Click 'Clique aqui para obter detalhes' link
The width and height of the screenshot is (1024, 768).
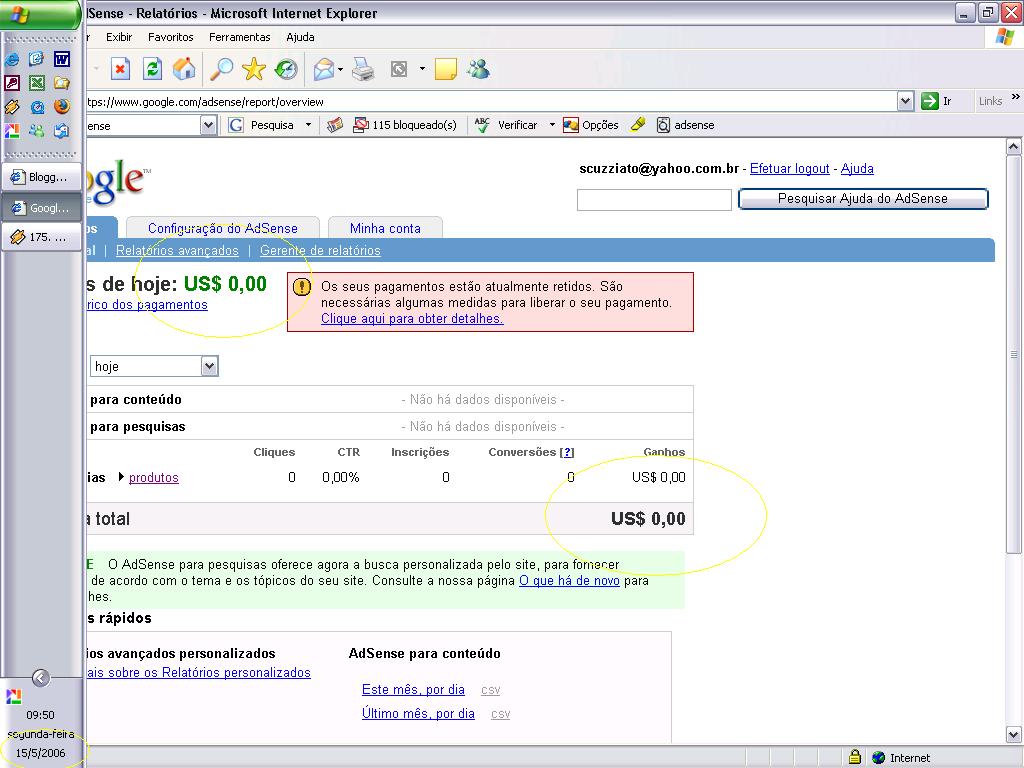coord(412,319)
